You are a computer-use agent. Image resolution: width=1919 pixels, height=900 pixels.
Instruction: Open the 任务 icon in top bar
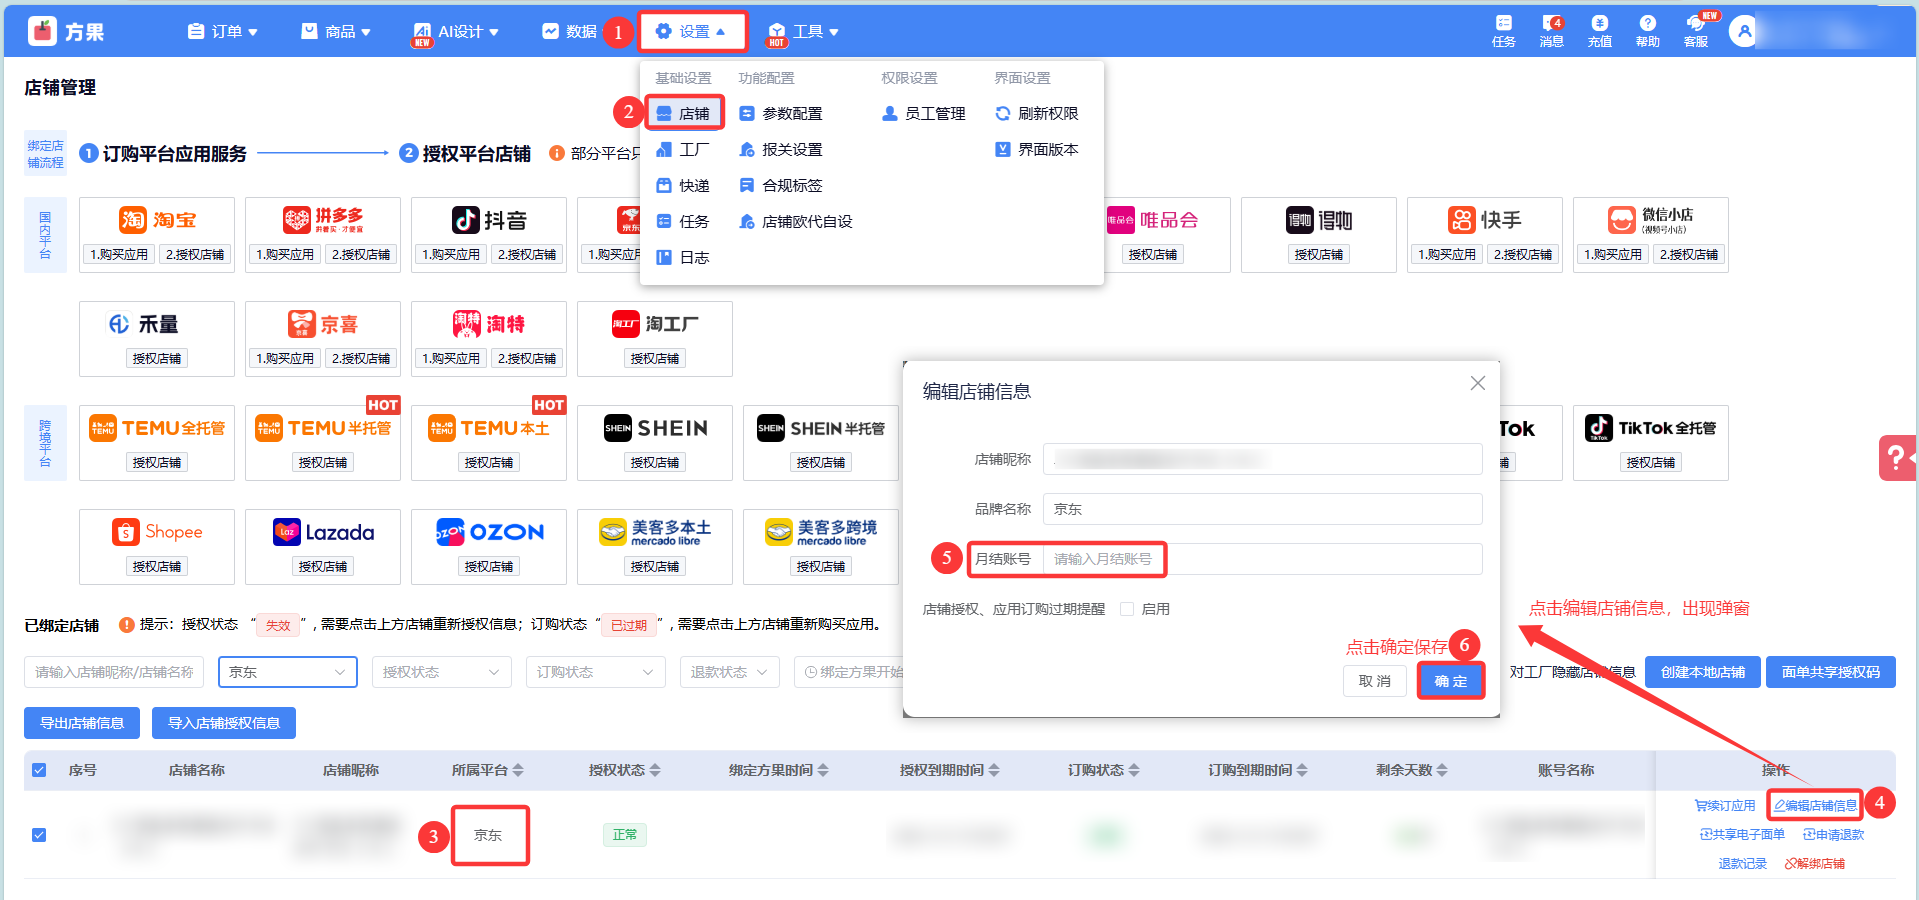[x=1503, y=31]
